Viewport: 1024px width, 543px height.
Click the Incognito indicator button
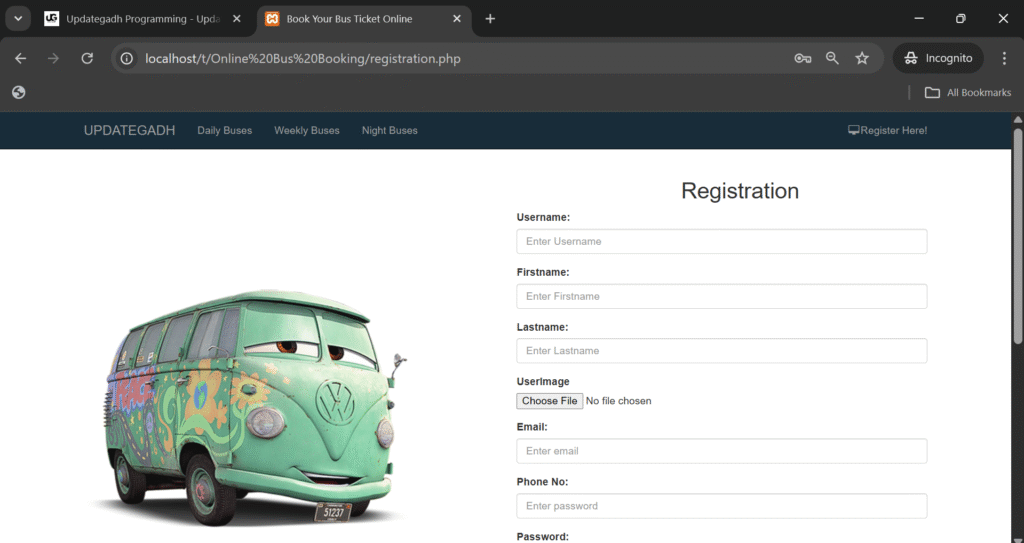coord(938,58)
